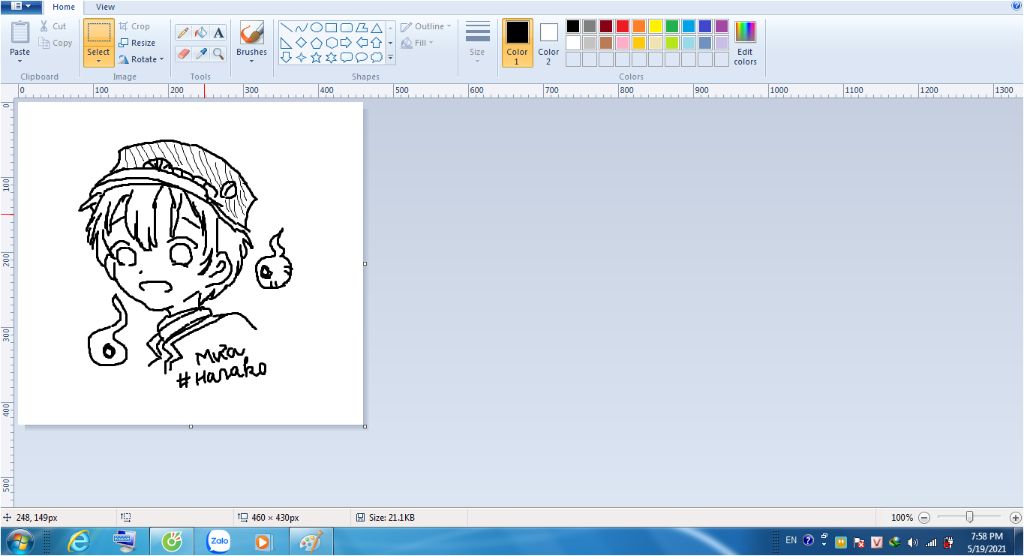Switch to the View ribbon tab
1024x556 pixels.
click(105, 7)
